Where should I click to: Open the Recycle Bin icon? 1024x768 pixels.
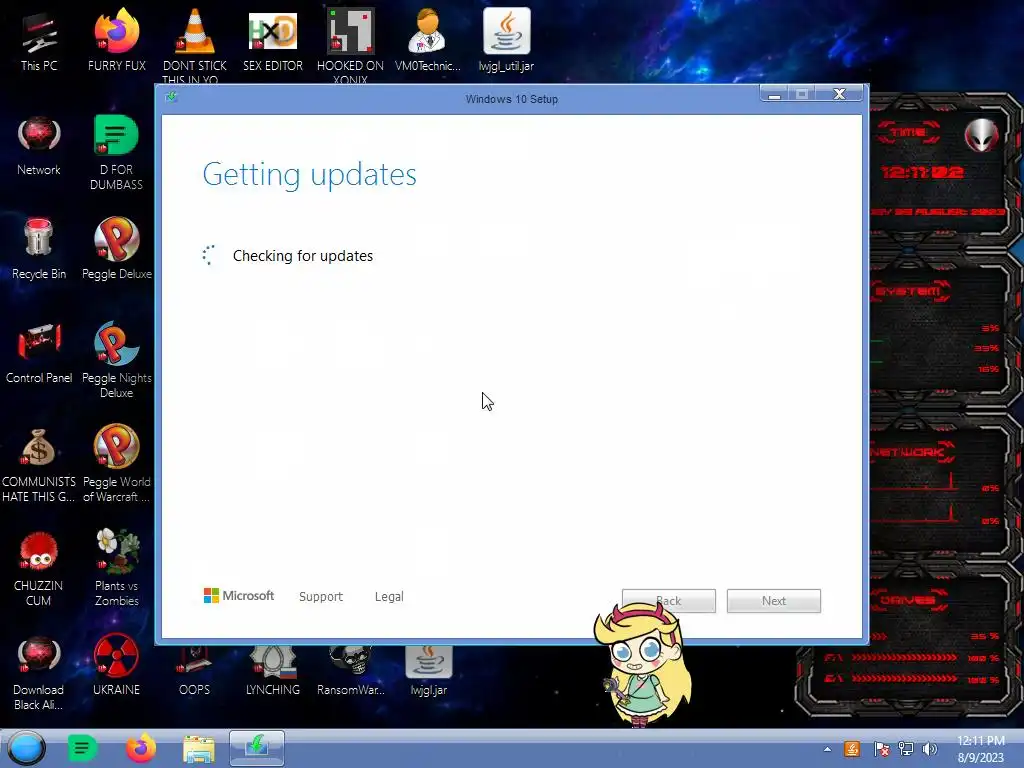pyautogui.click(x=39, y=248)
